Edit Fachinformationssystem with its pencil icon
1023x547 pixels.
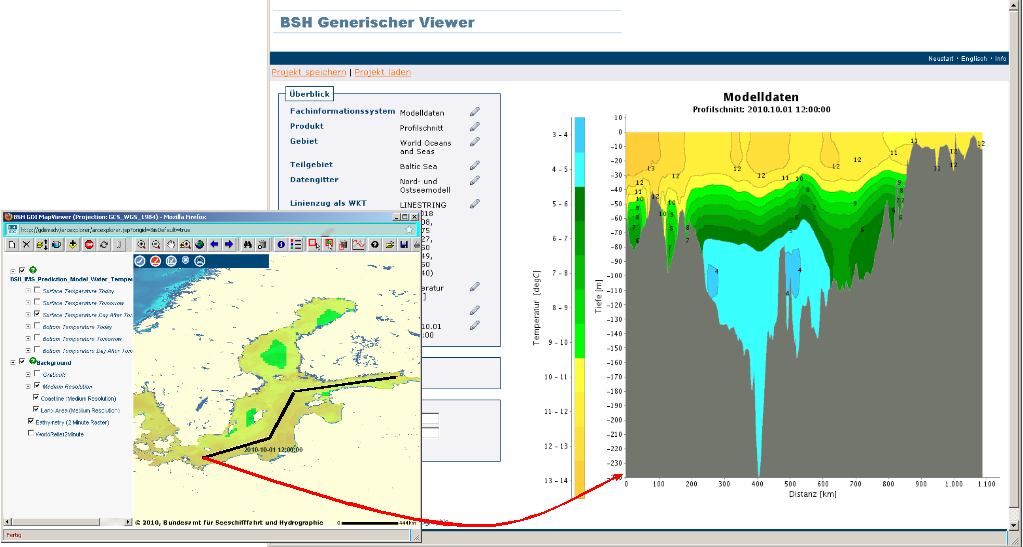475,112
